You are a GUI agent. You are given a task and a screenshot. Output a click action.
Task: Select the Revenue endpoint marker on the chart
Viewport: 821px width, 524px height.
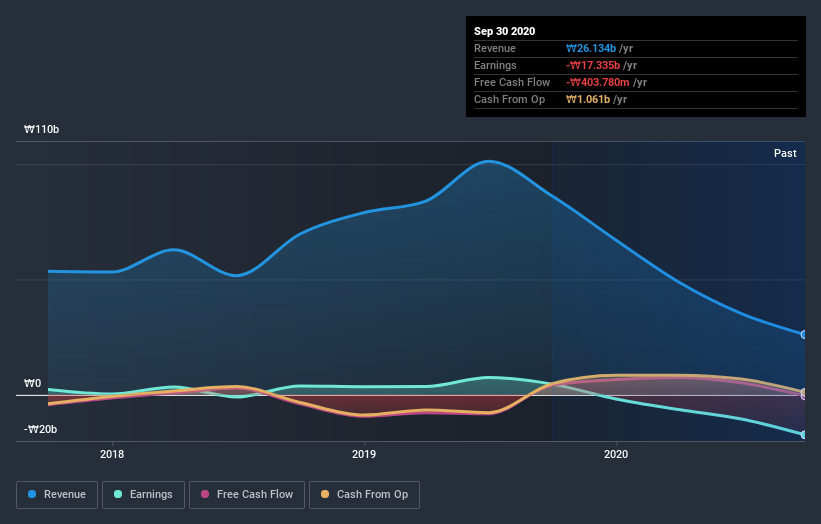click(x=804, y=335)
